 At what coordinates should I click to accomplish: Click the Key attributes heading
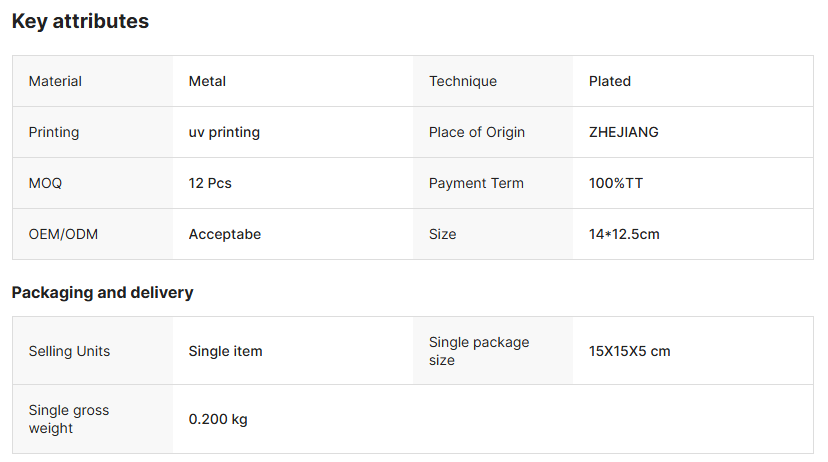pyautogui.click(x=80, y=21)
